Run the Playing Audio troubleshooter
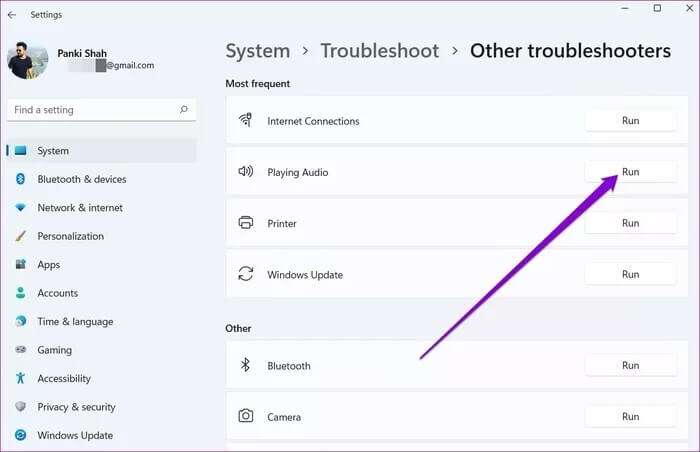700x452 pixels. (630, 172)
